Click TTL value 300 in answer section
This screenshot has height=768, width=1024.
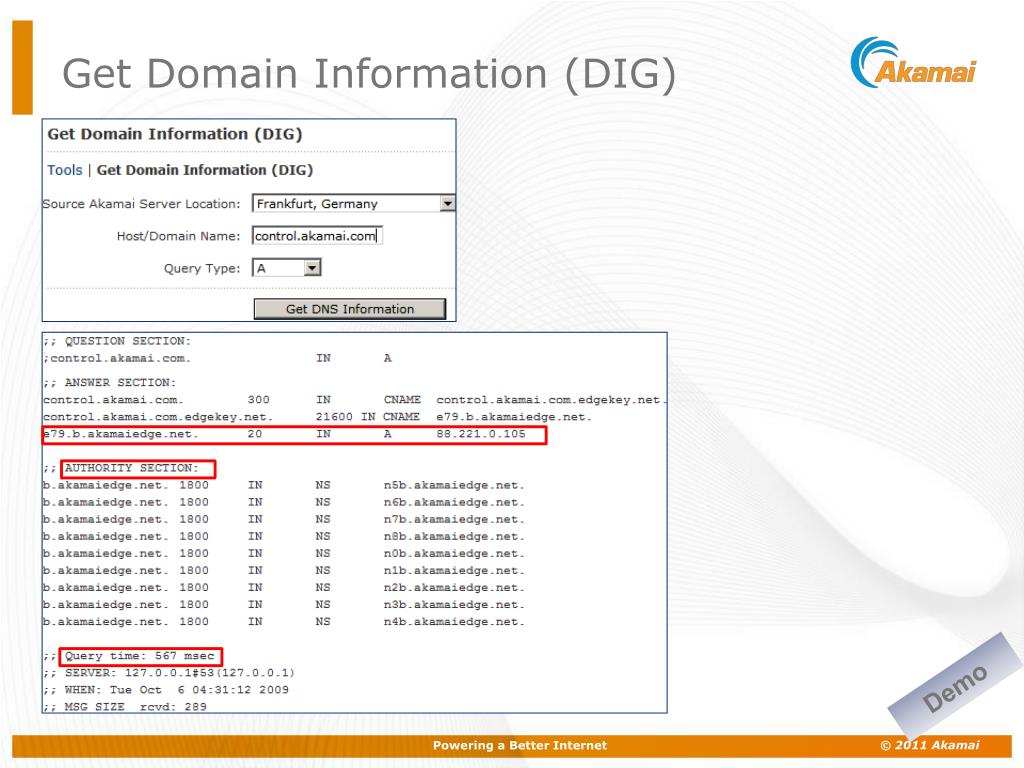point(259,400)
